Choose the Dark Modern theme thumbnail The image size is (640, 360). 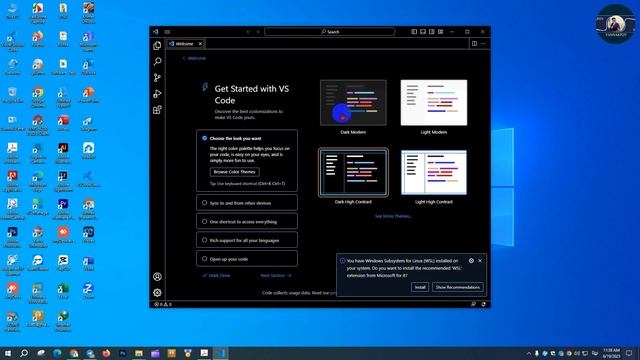353,103
